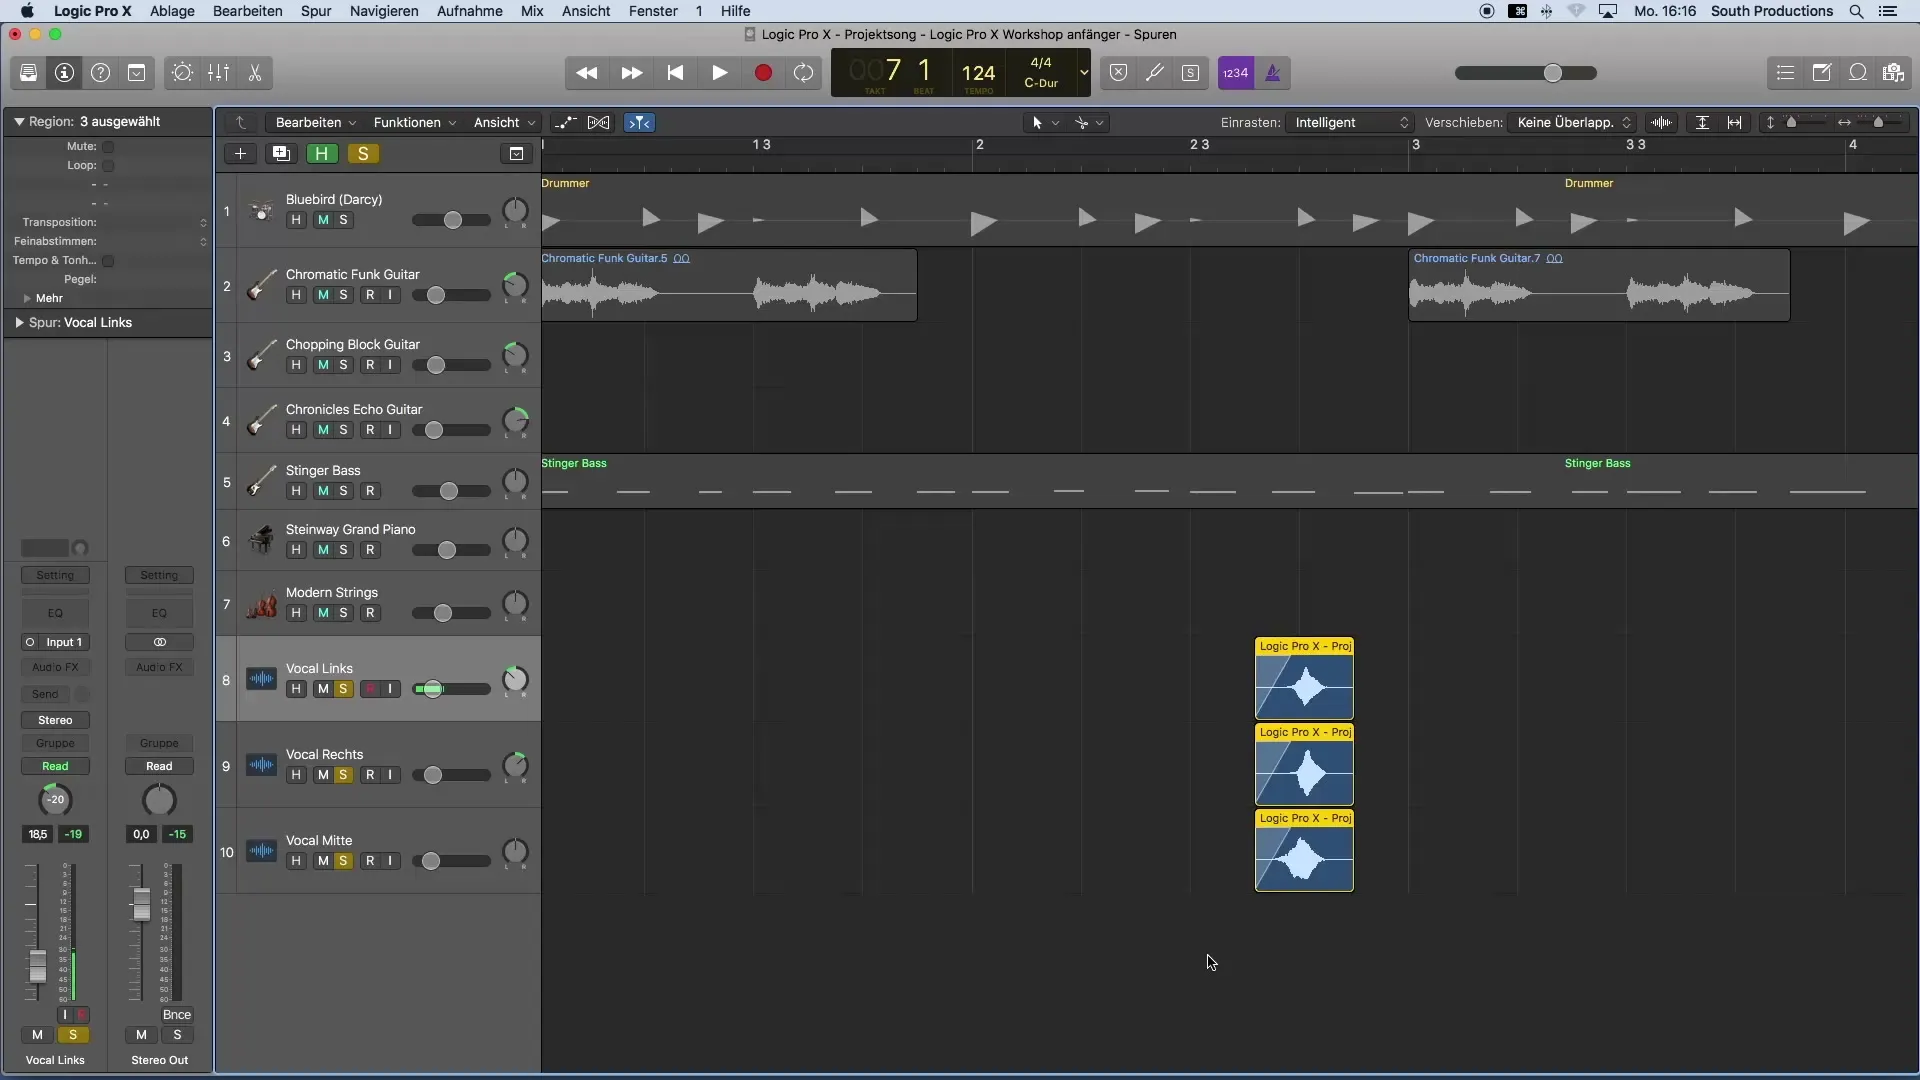The height and width of the screenshot is (1080, 1920).
Task: Select the Chromatic Funk Guitar.7 audio region
Action: coord(1599,286)
